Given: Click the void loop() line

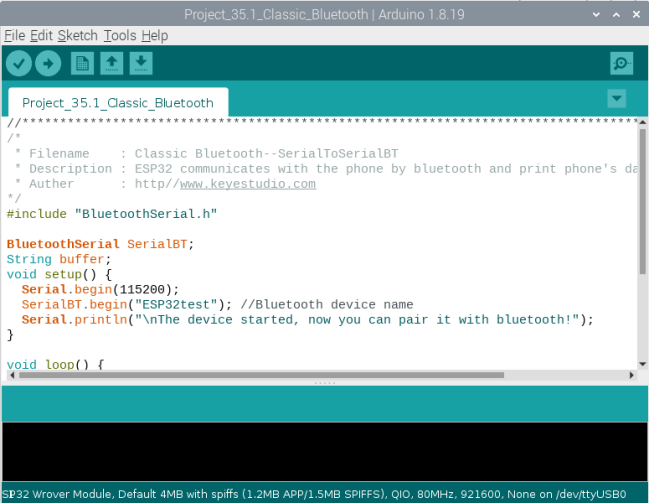Looking at the screenshot, I should pyautogui.click(x=55, y=364).
